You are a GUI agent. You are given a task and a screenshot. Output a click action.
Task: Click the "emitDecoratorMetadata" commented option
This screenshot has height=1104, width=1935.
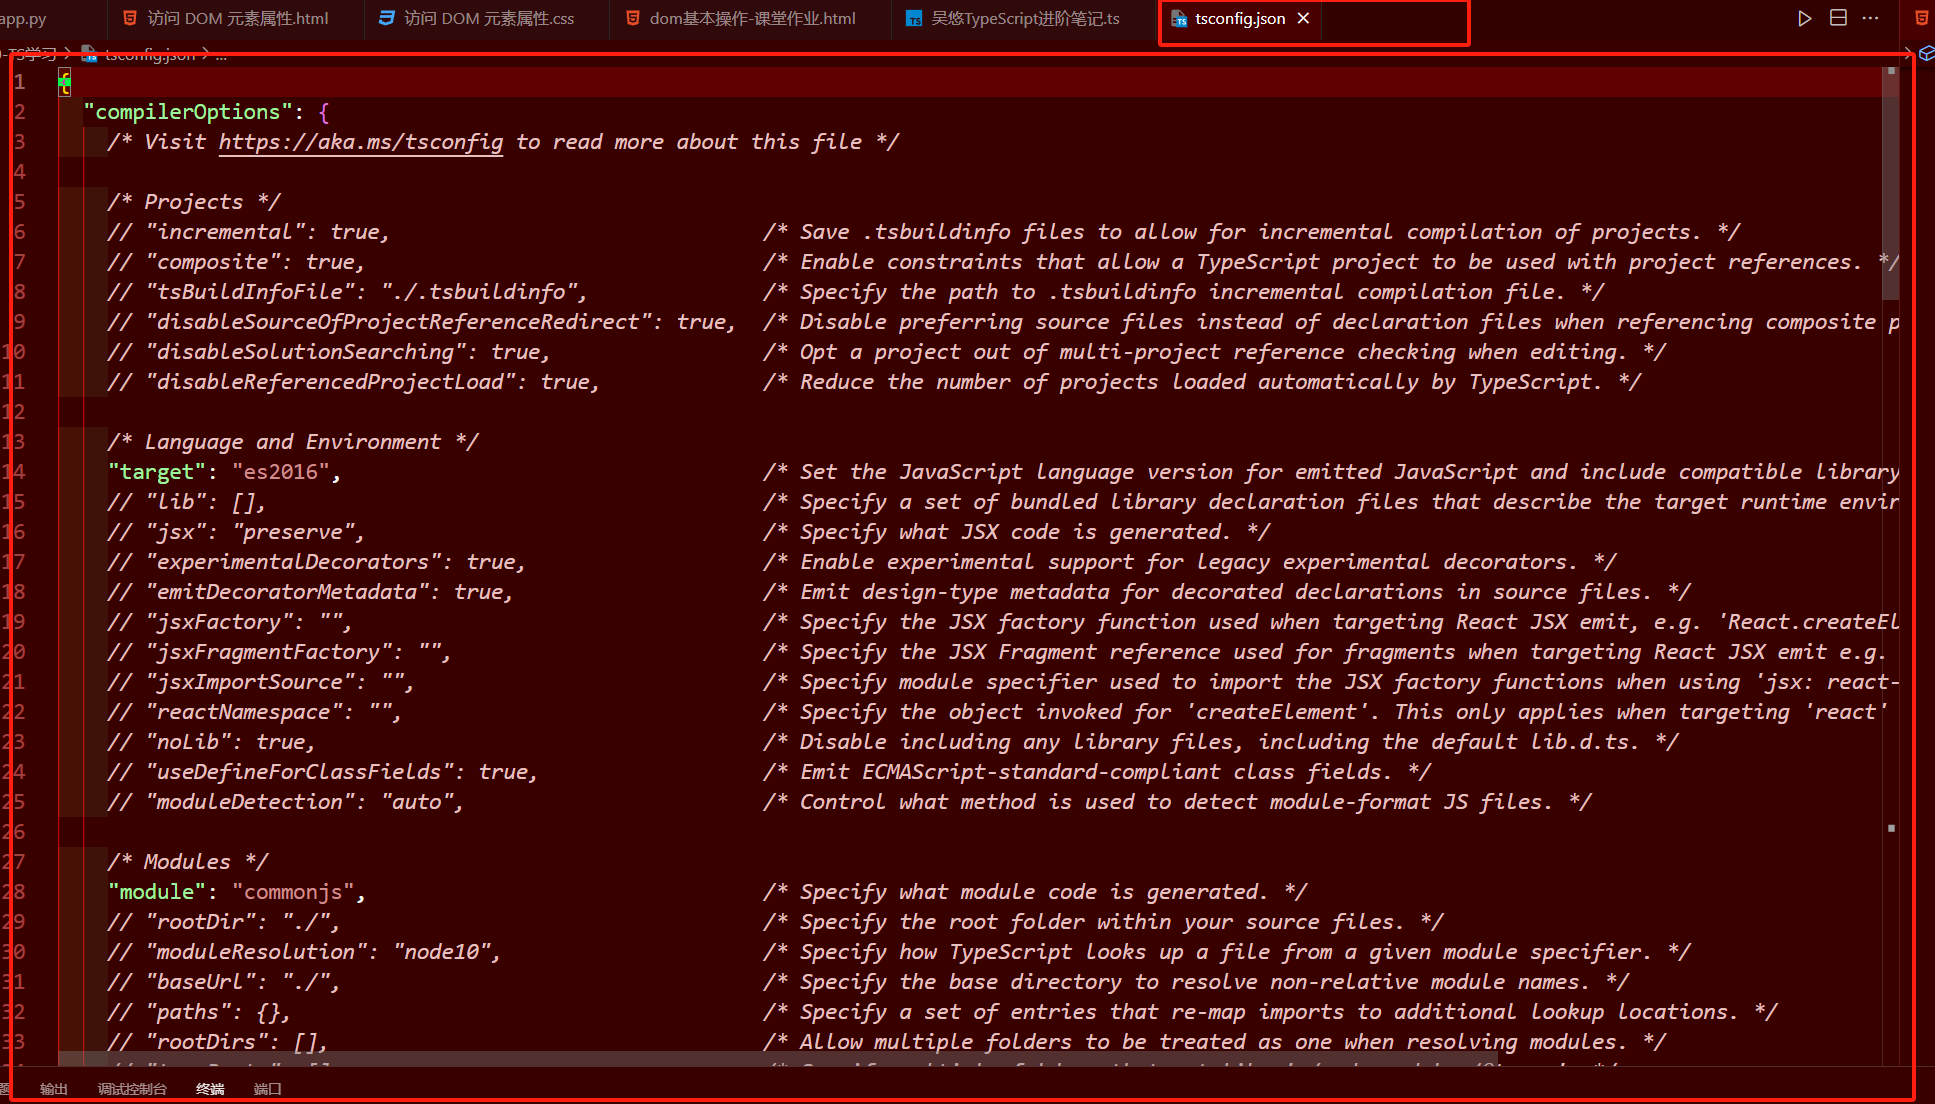coord(310,592)
